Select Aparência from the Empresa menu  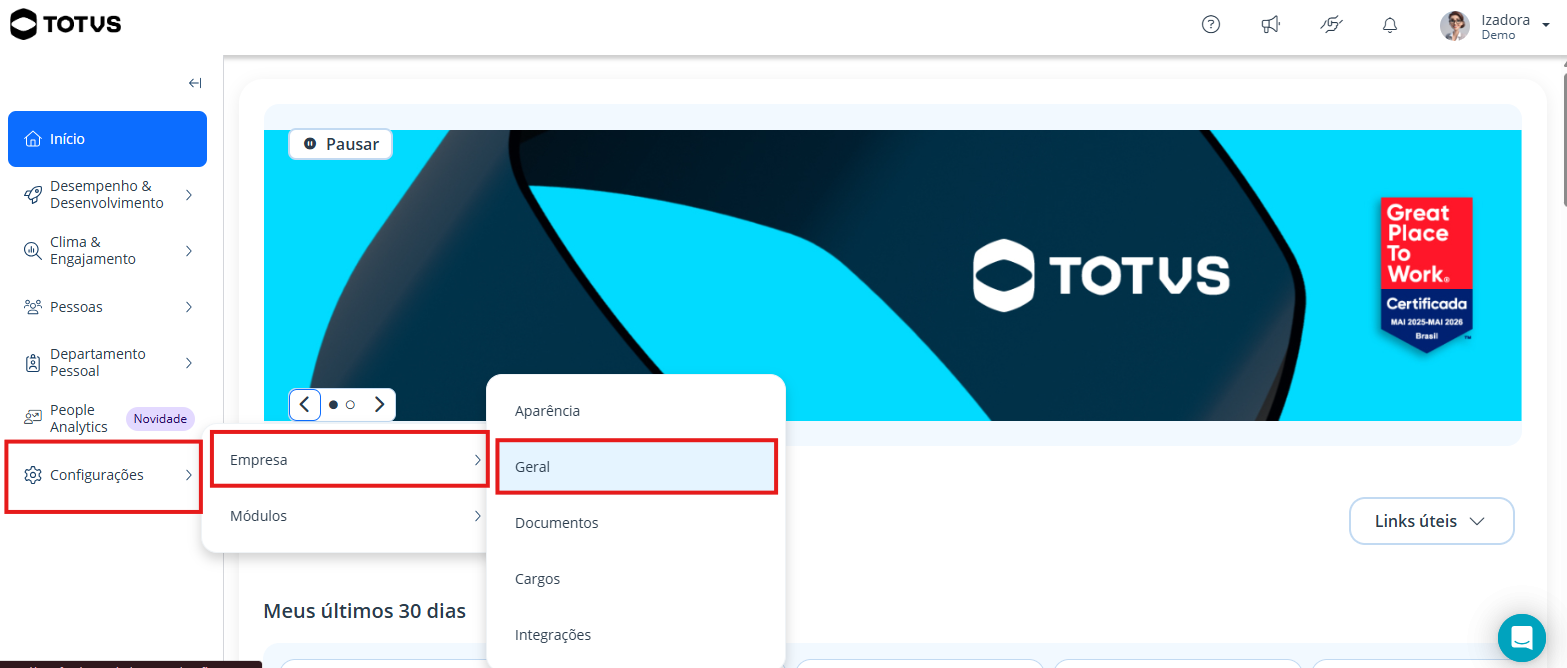coord(636,411)
